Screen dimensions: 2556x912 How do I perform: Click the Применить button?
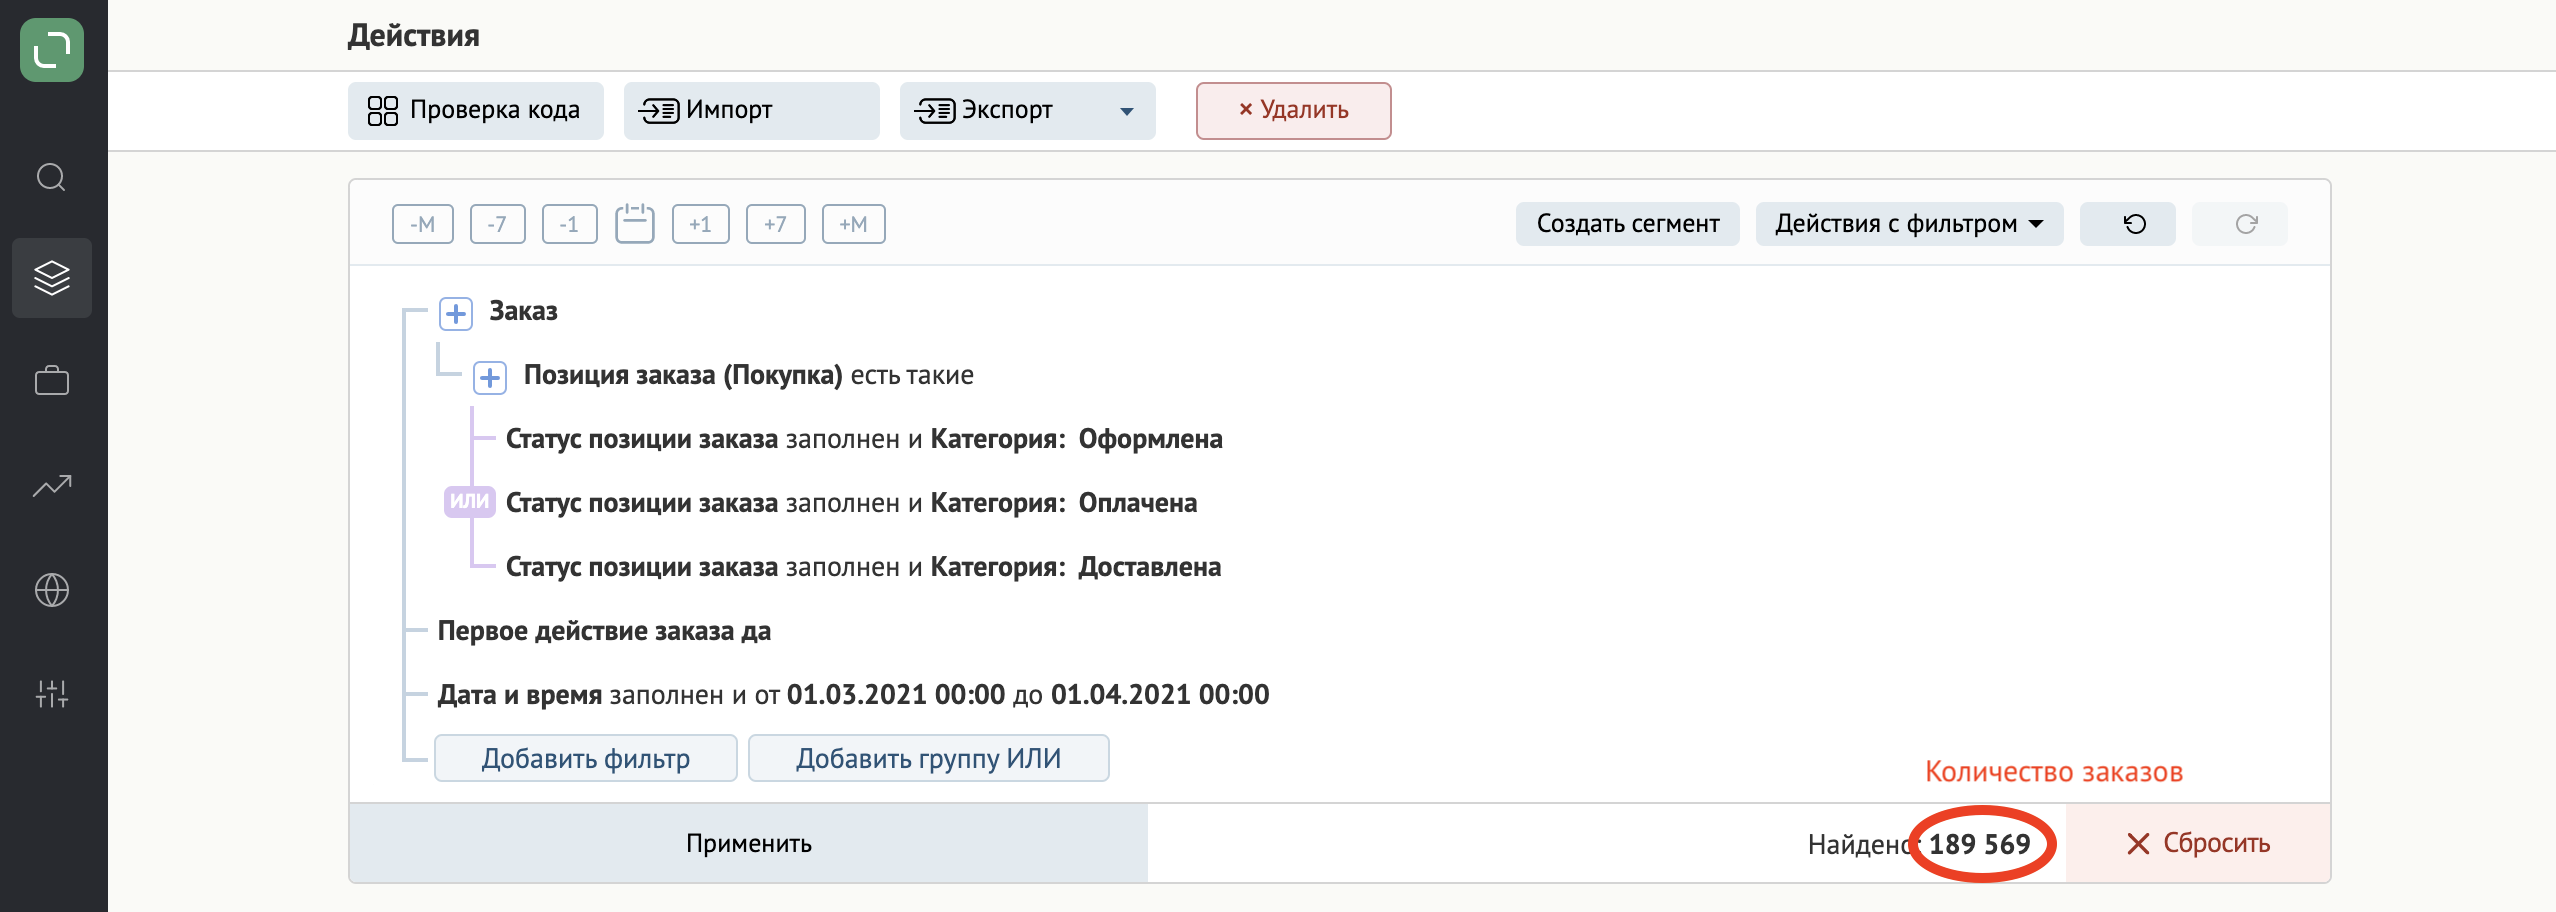click(x=749, y=843)
